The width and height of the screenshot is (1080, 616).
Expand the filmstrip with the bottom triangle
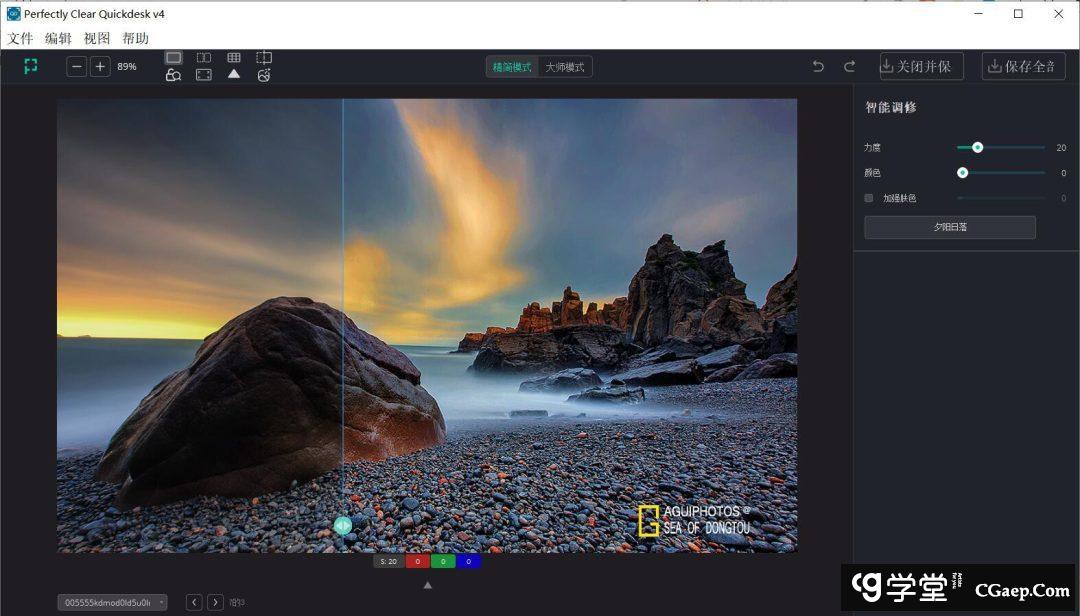428,585
